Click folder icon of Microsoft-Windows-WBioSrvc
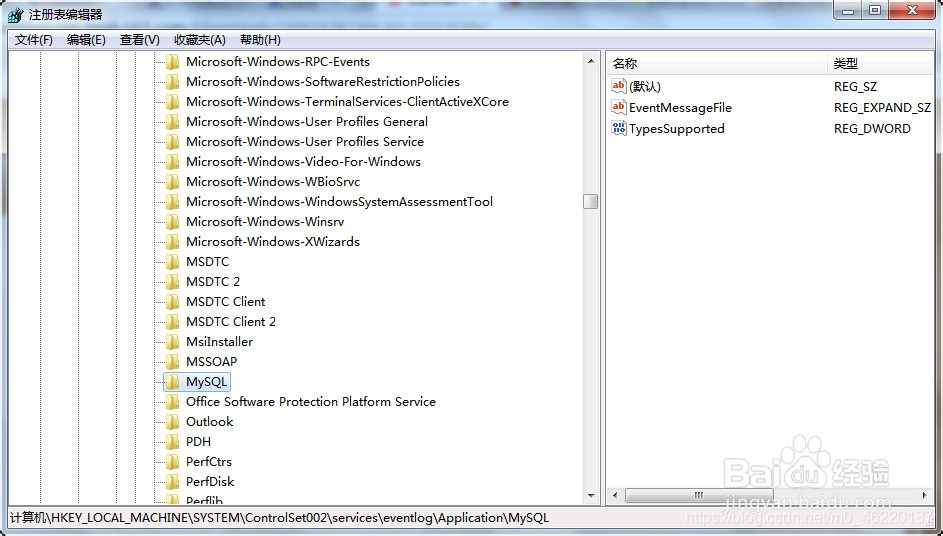This screenshot has width=943, height=536. 173,182
